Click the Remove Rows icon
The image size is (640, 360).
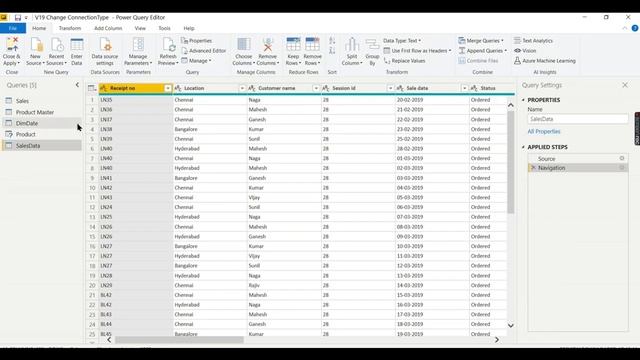pyautogui.click(x=312, y=44)
